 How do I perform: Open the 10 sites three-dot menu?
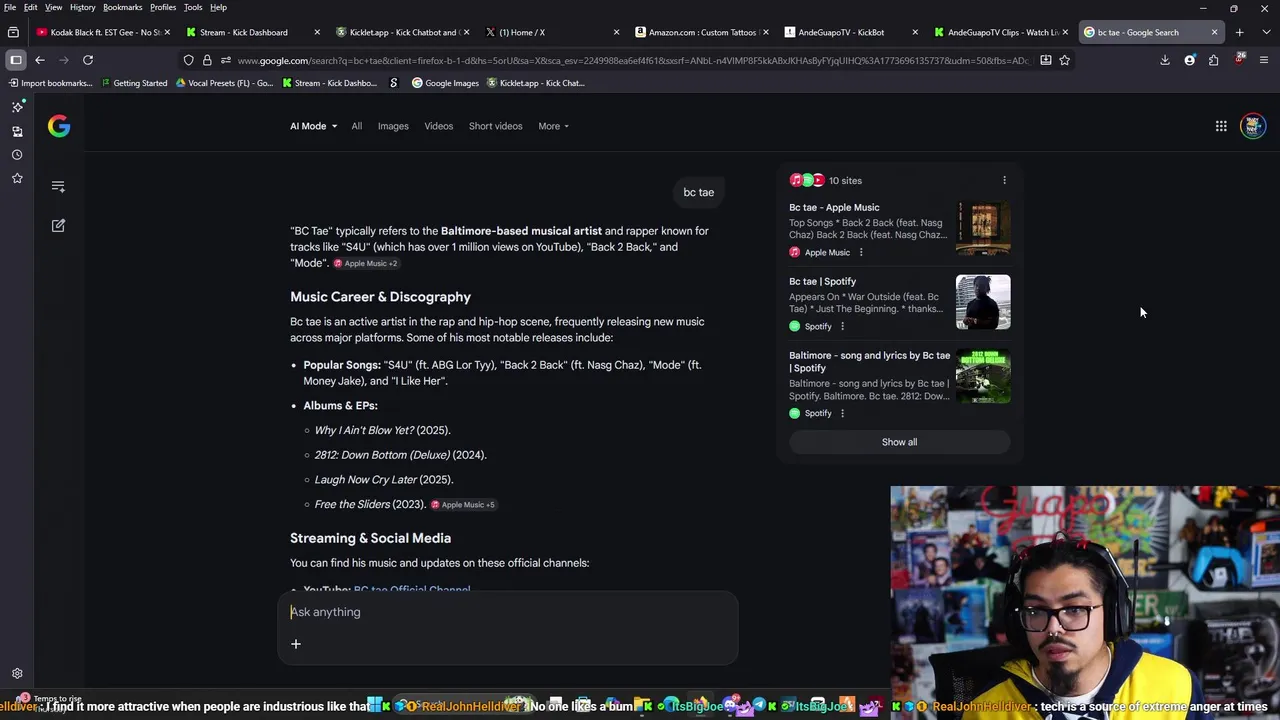(x=1004, y=181)
